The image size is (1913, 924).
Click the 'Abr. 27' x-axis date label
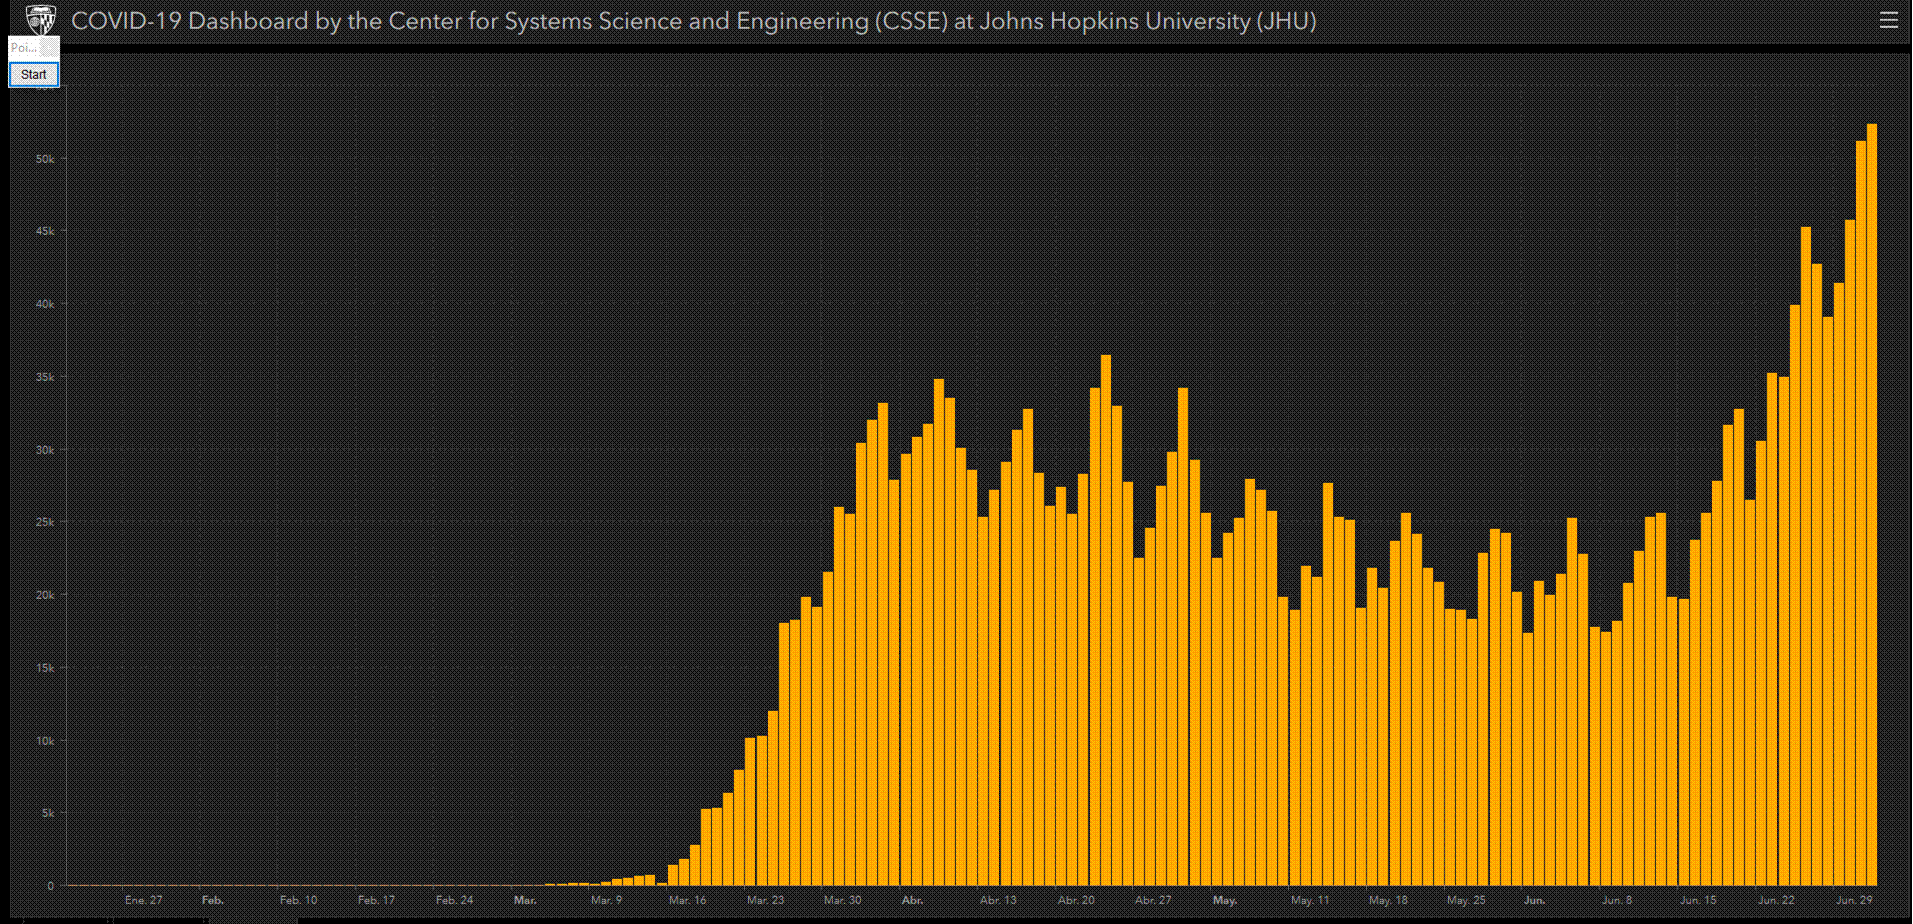click(1152, 900)
